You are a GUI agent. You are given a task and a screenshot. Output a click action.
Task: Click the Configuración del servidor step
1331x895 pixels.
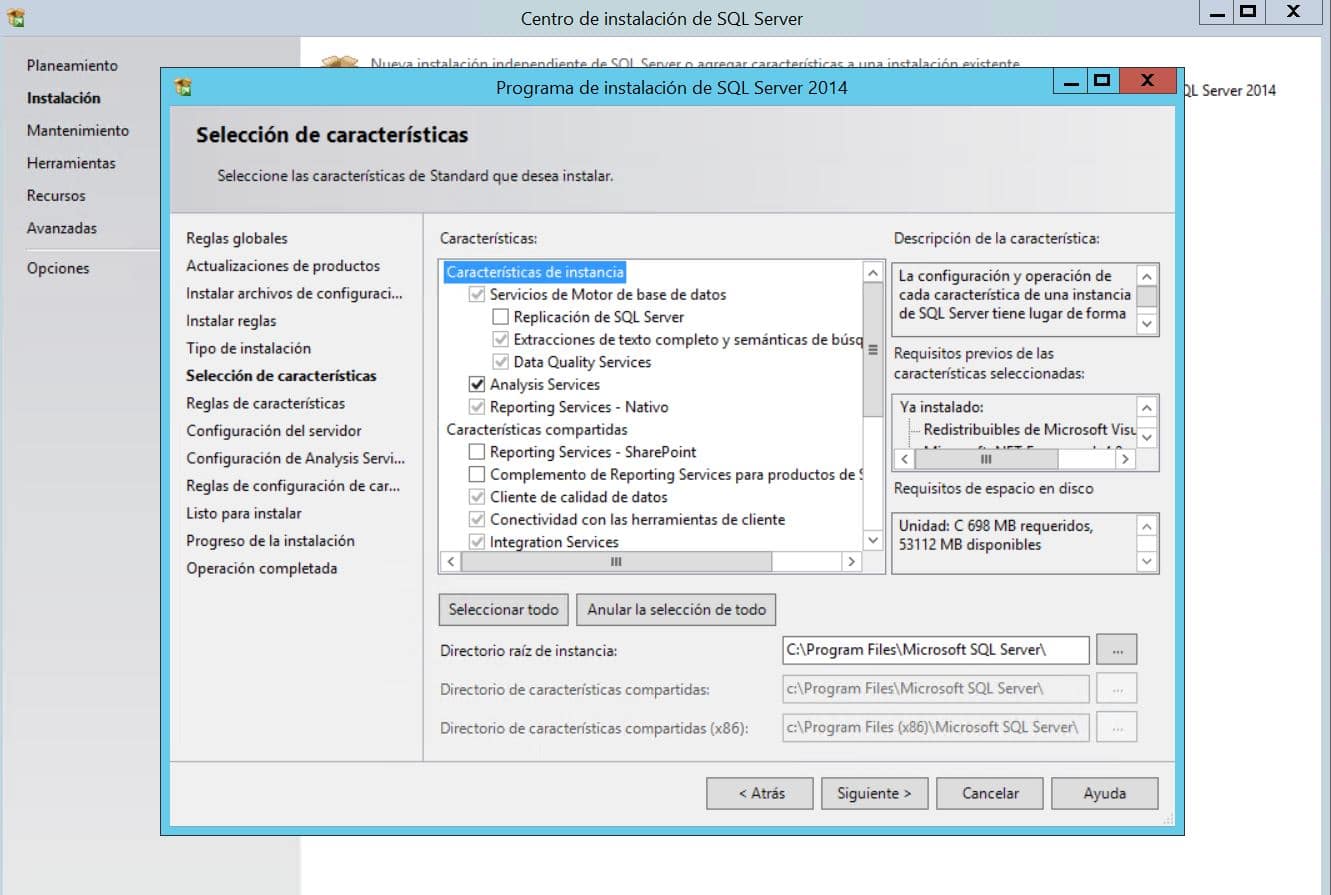tap(274, 431)
